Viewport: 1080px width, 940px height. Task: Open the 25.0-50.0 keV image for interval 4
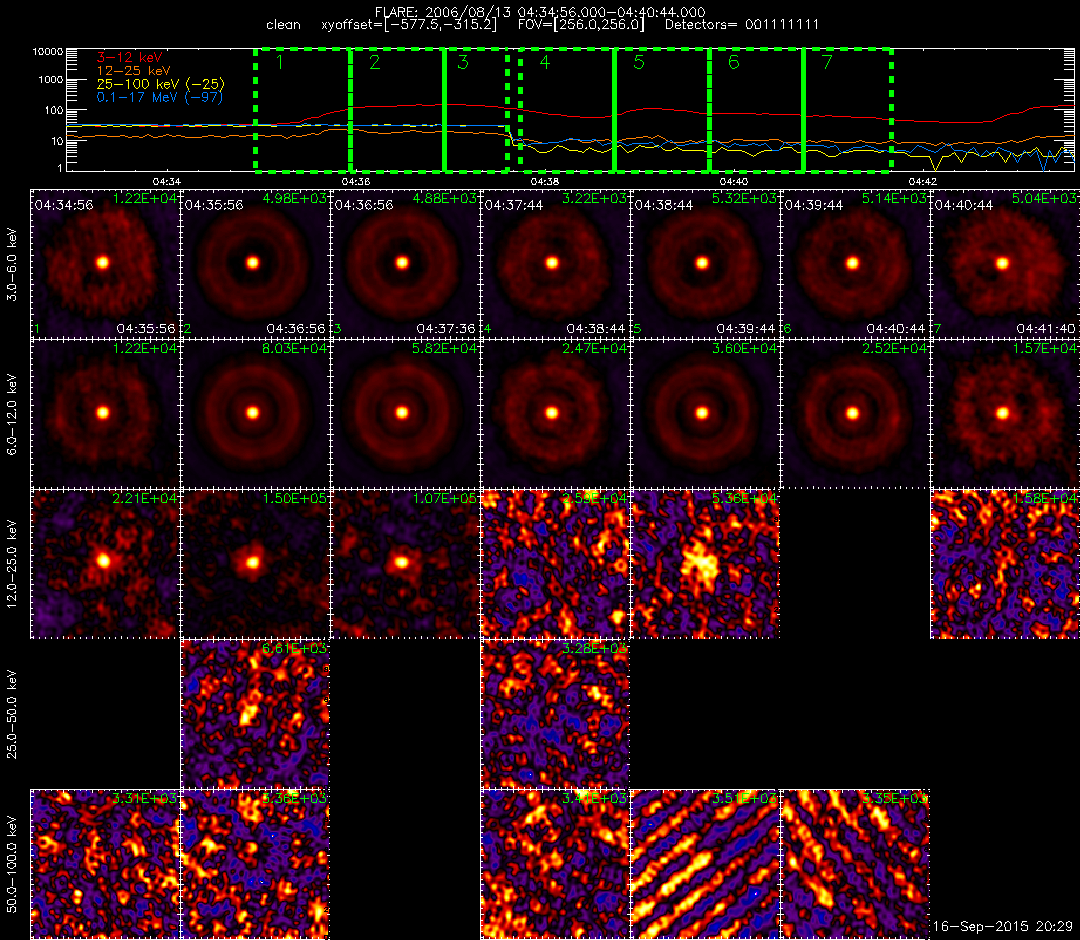click(x=555, y=714)
